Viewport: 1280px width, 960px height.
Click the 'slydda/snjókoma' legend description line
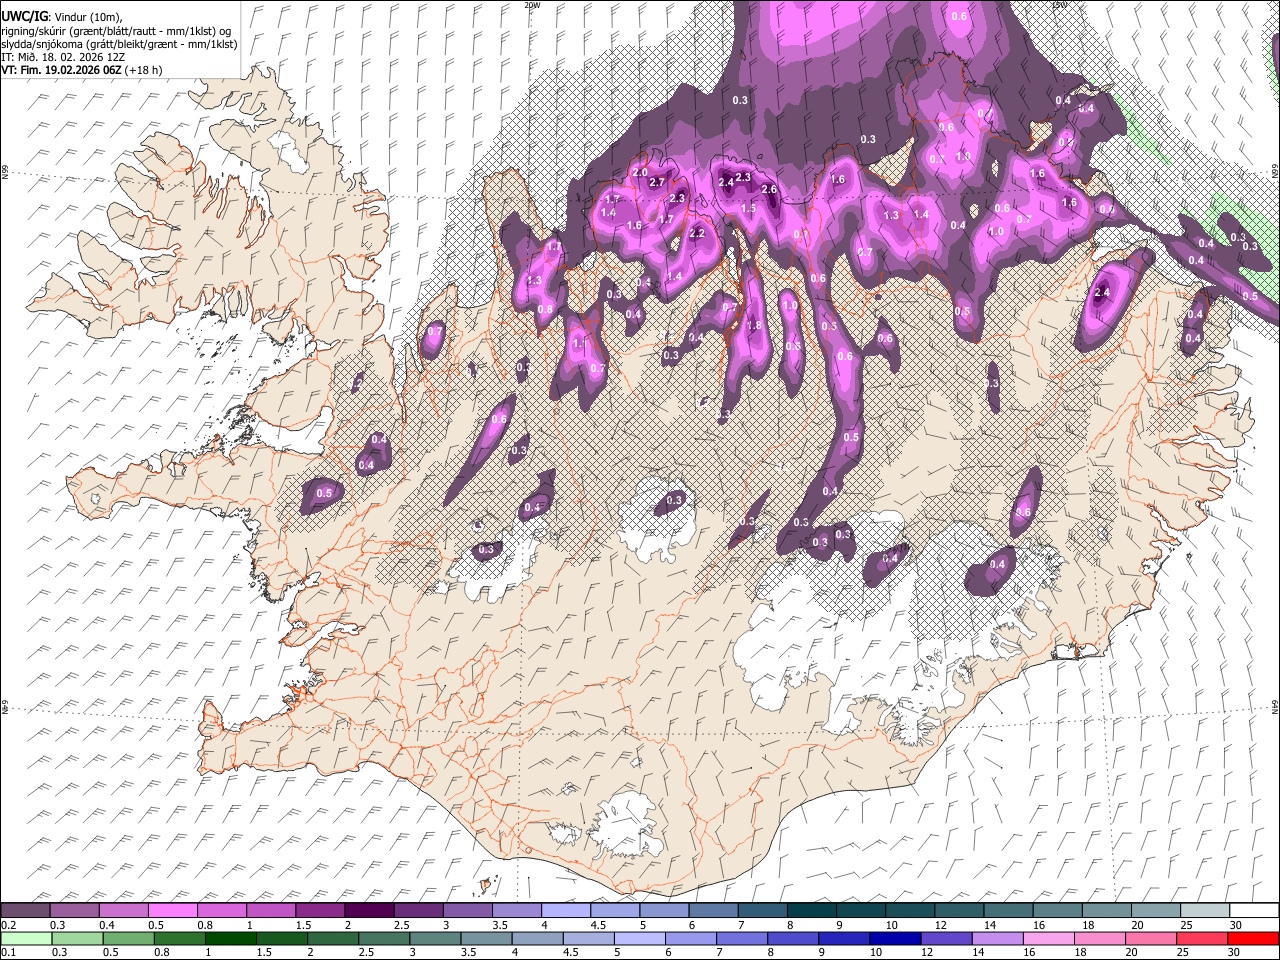[119, 44]
